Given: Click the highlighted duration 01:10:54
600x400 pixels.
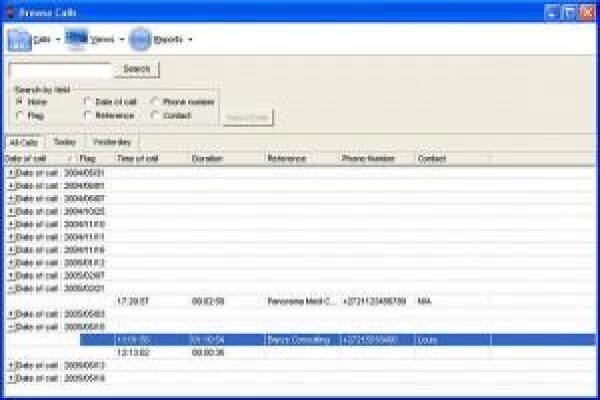Looking at the screenshot, I should (208, 340).
